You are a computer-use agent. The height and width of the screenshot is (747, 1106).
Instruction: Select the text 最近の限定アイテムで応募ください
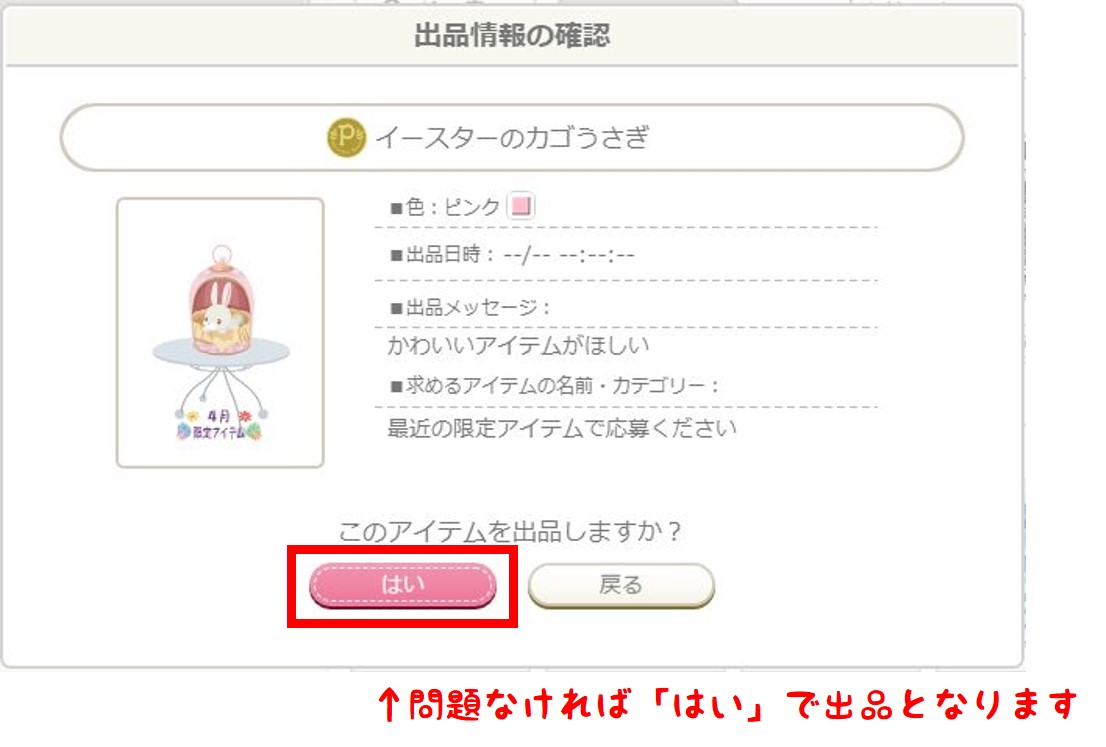[x=562, y=427]
